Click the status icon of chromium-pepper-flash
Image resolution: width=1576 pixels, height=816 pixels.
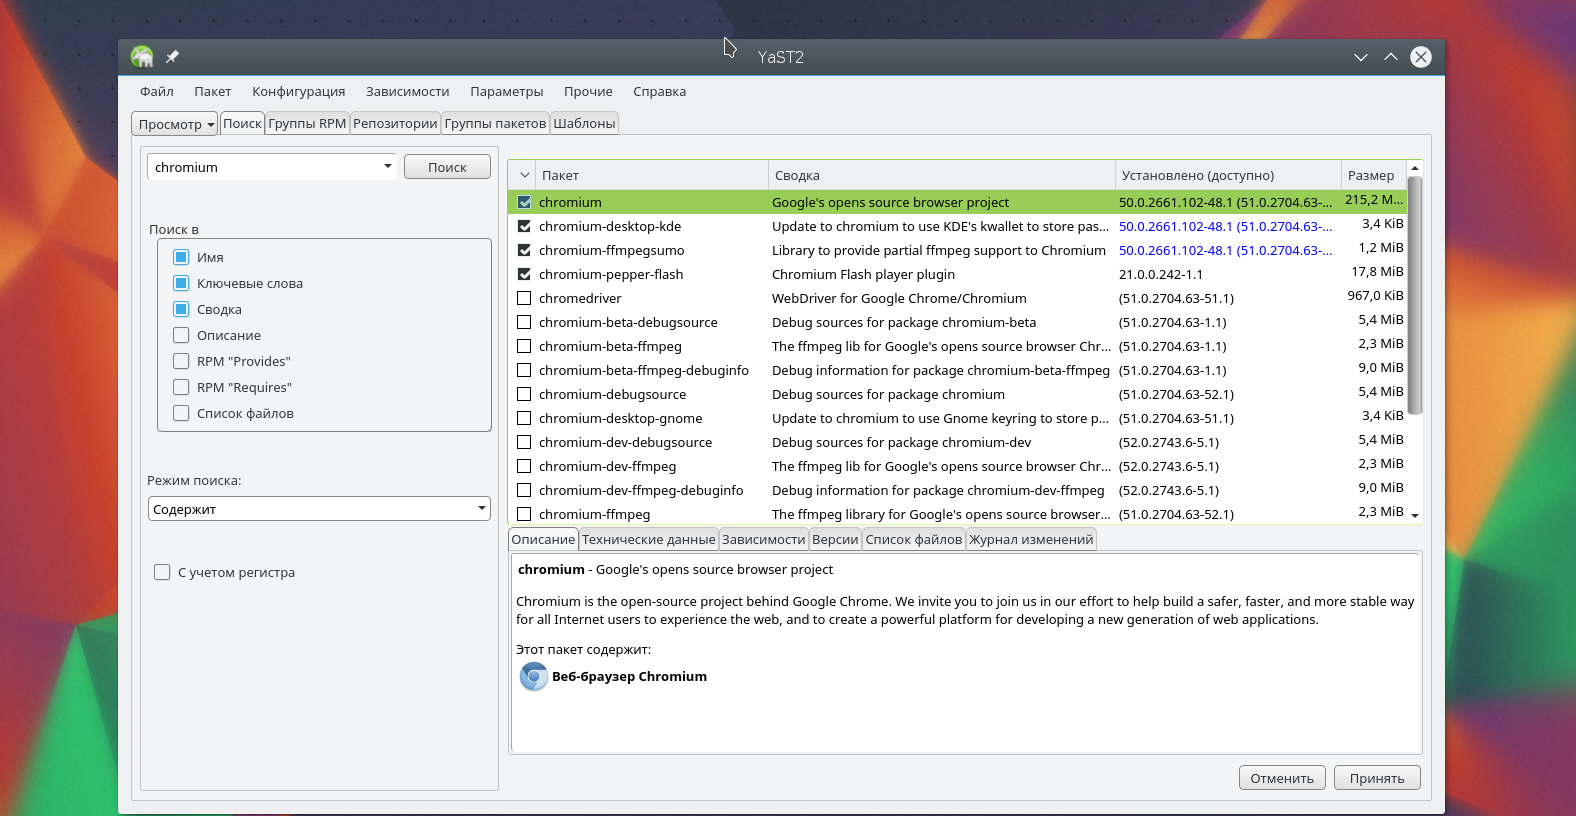coord(524,275)
